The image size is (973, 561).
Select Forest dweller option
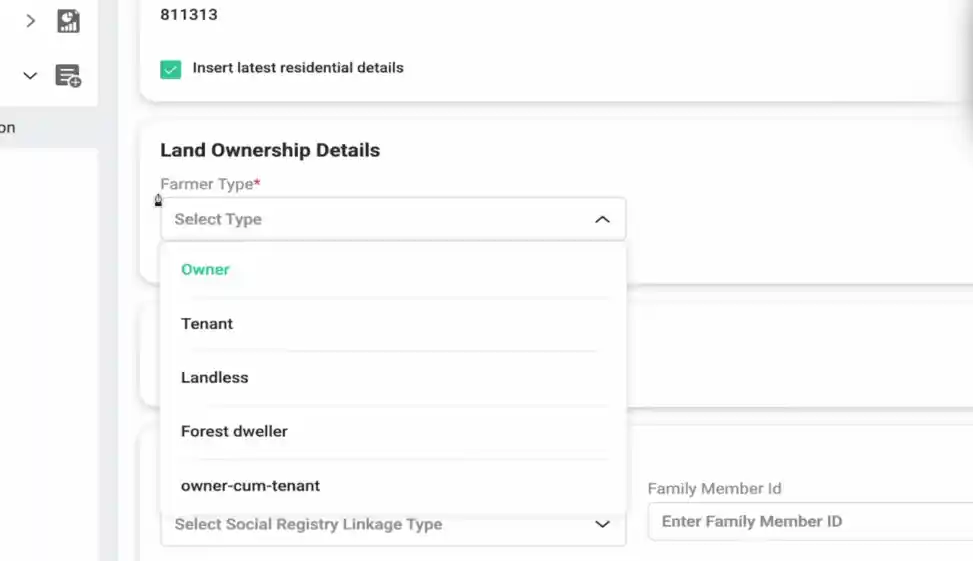pyautogui.click(x=234, y=431)
